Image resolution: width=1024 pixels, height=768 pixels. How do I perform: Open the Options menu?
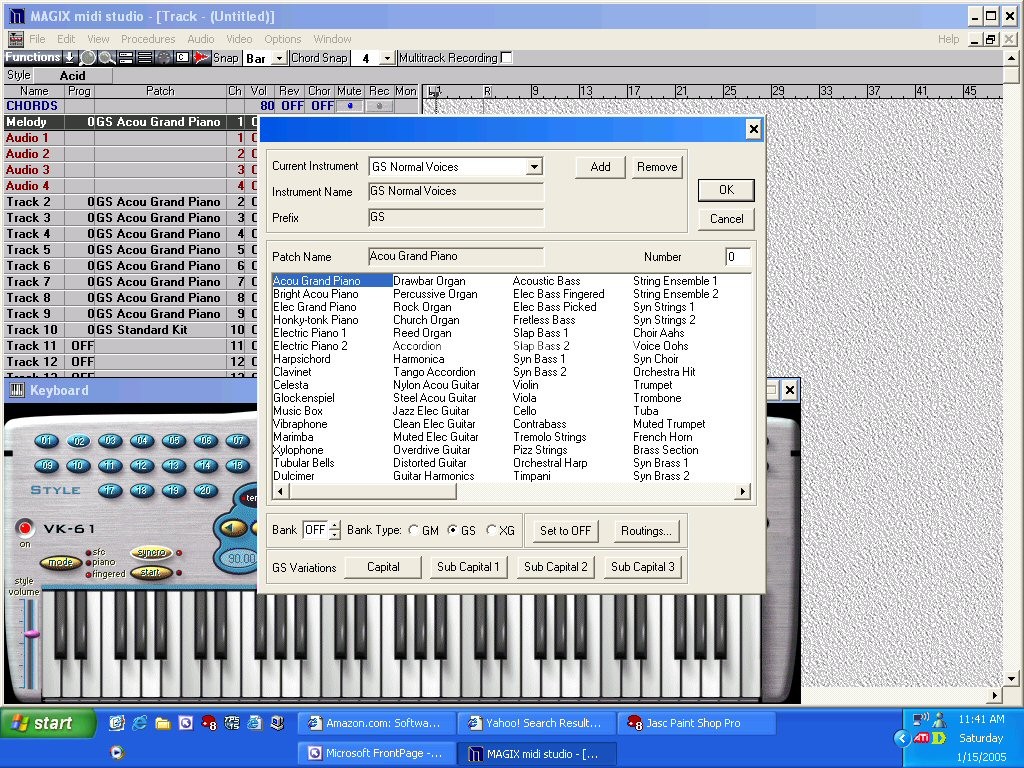pos(283,39)
